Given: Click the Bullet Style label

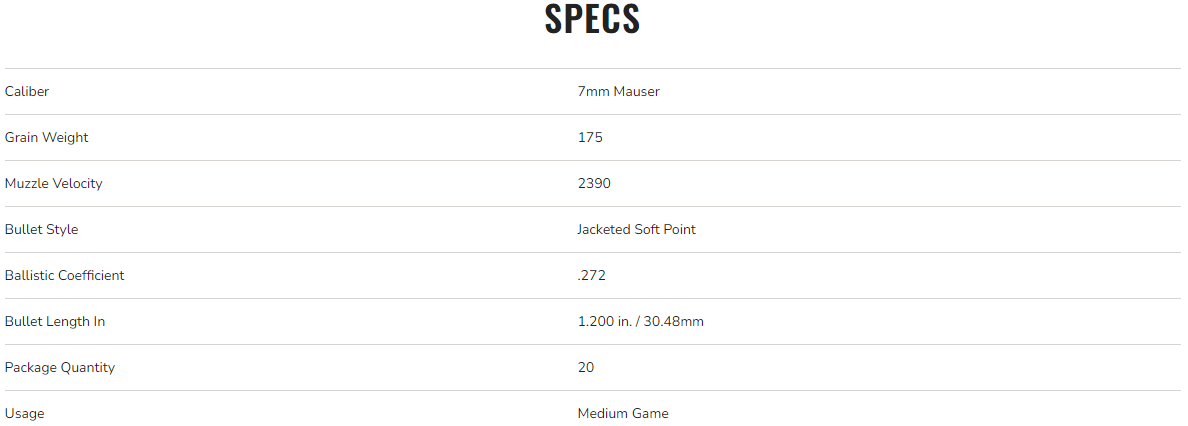Looking at the screenshot, I should [41, 229].
